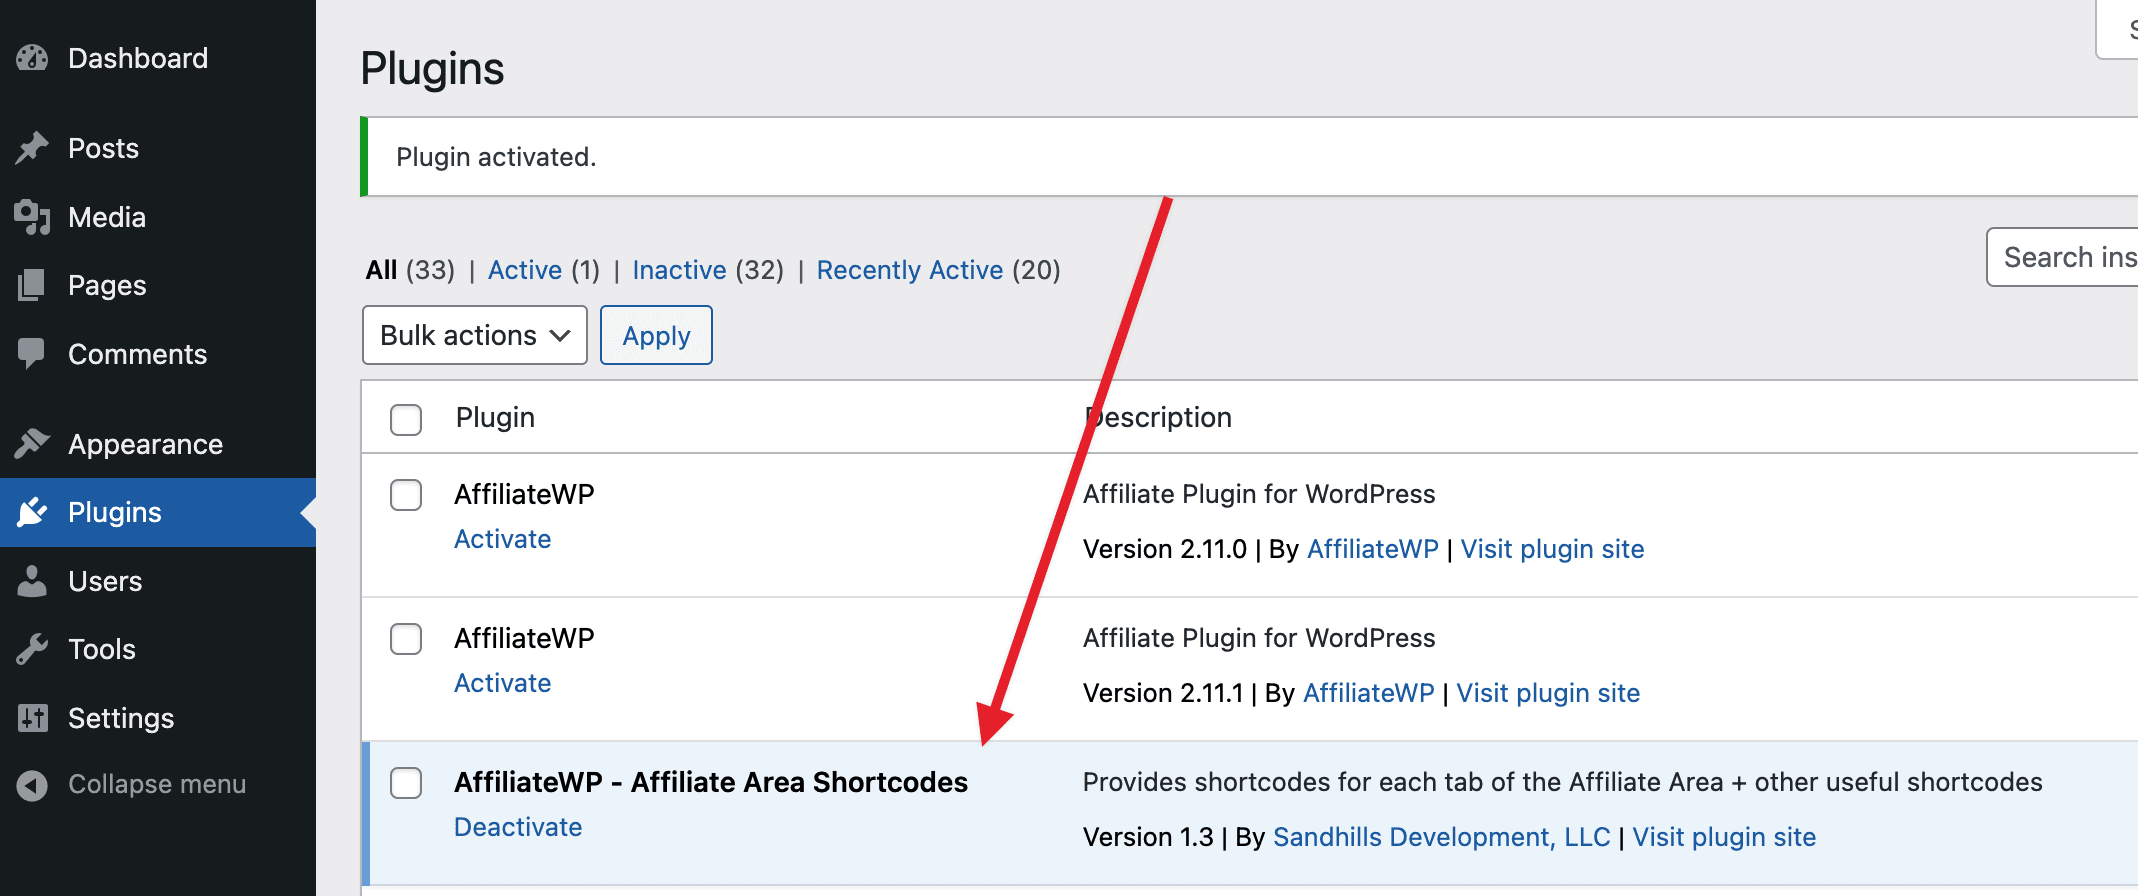Click 'Provides shortcodes for each tab' description
This screenshot has height=896, width=2138.
pyautogui.click(x=1562, y=782)
